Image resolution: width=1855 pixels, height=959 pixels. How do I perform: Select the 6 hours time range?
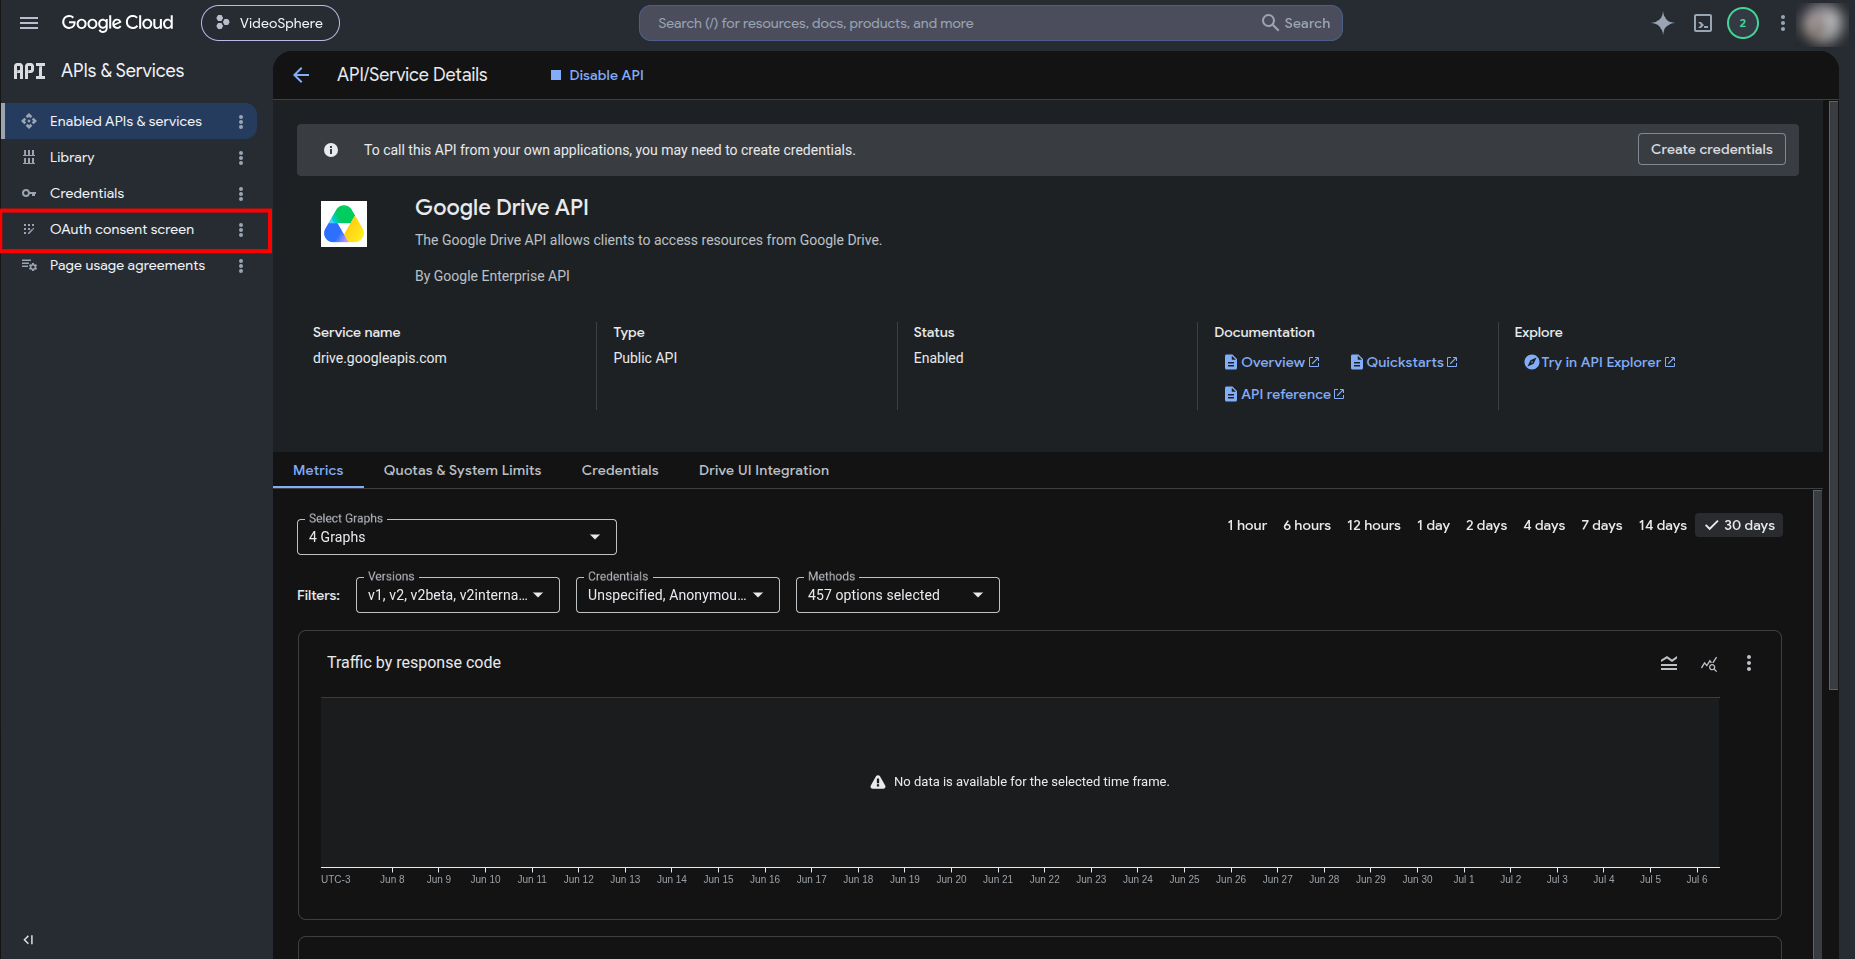(x=1307, y=525)
